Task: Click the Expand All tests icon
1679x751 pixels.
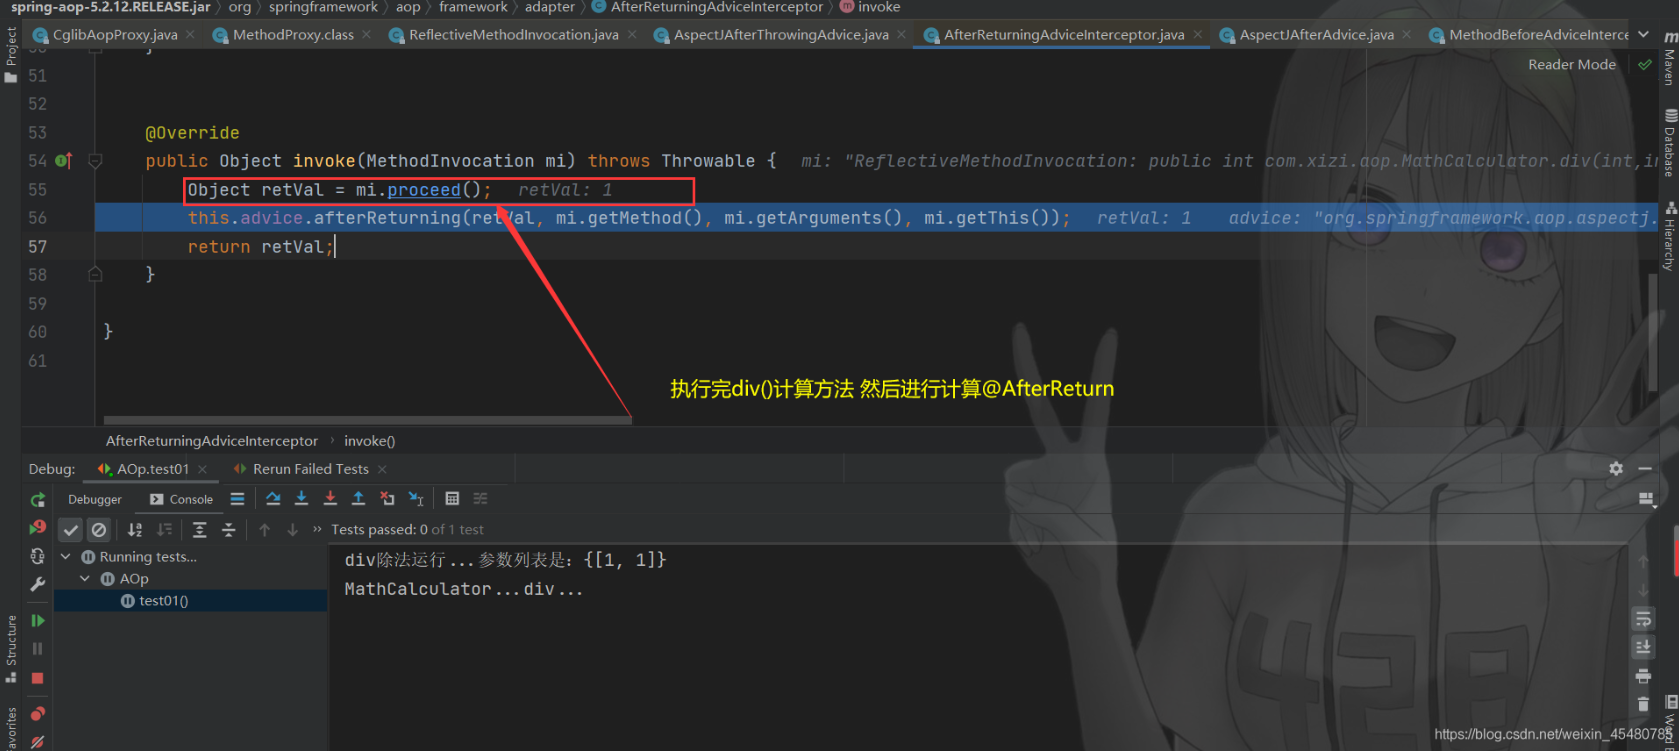Action: click(x=200, y=530)
